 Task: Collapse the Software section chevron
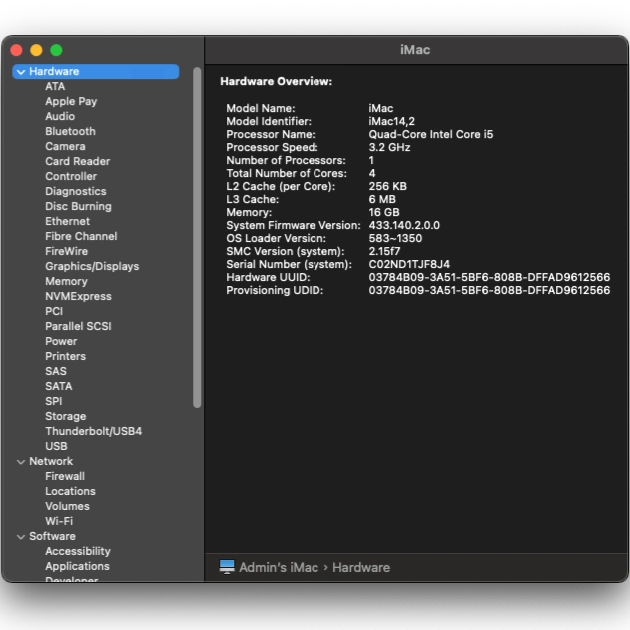tap(21, 537)
